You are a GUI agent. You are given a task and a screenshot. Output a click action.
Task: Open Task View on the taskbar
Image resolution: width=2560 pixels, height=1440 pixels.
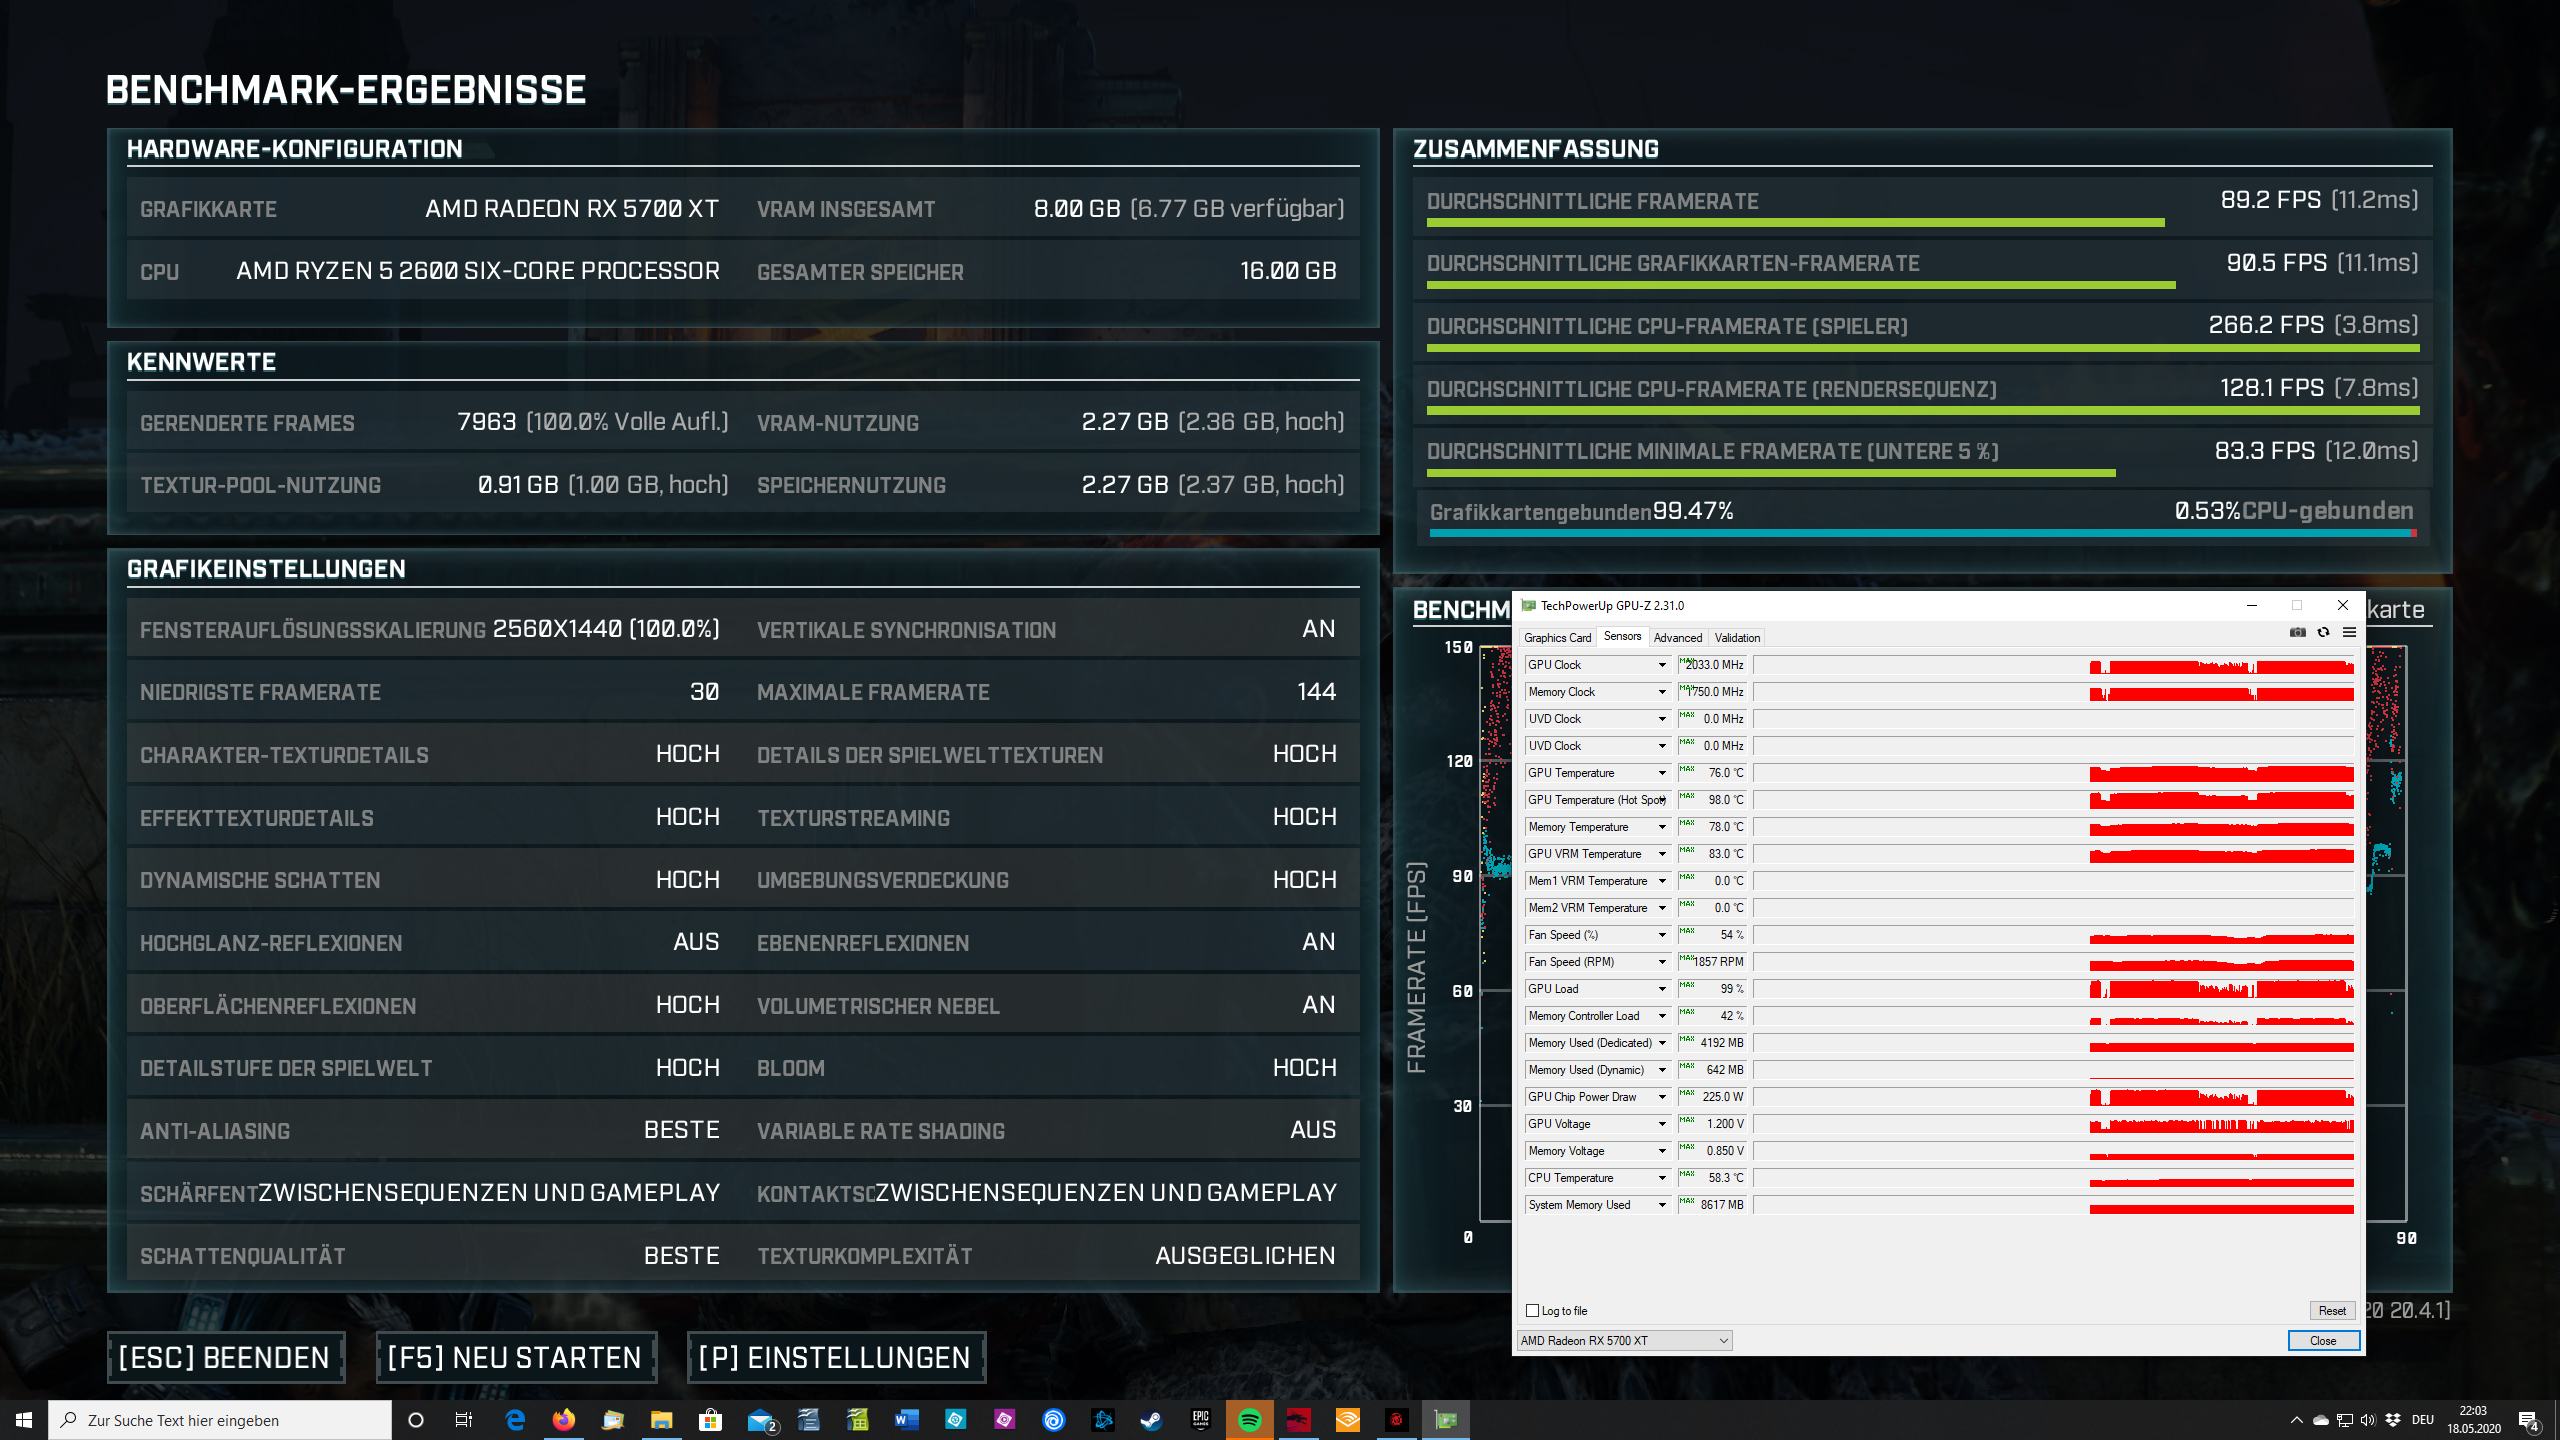click(464, 1420)
